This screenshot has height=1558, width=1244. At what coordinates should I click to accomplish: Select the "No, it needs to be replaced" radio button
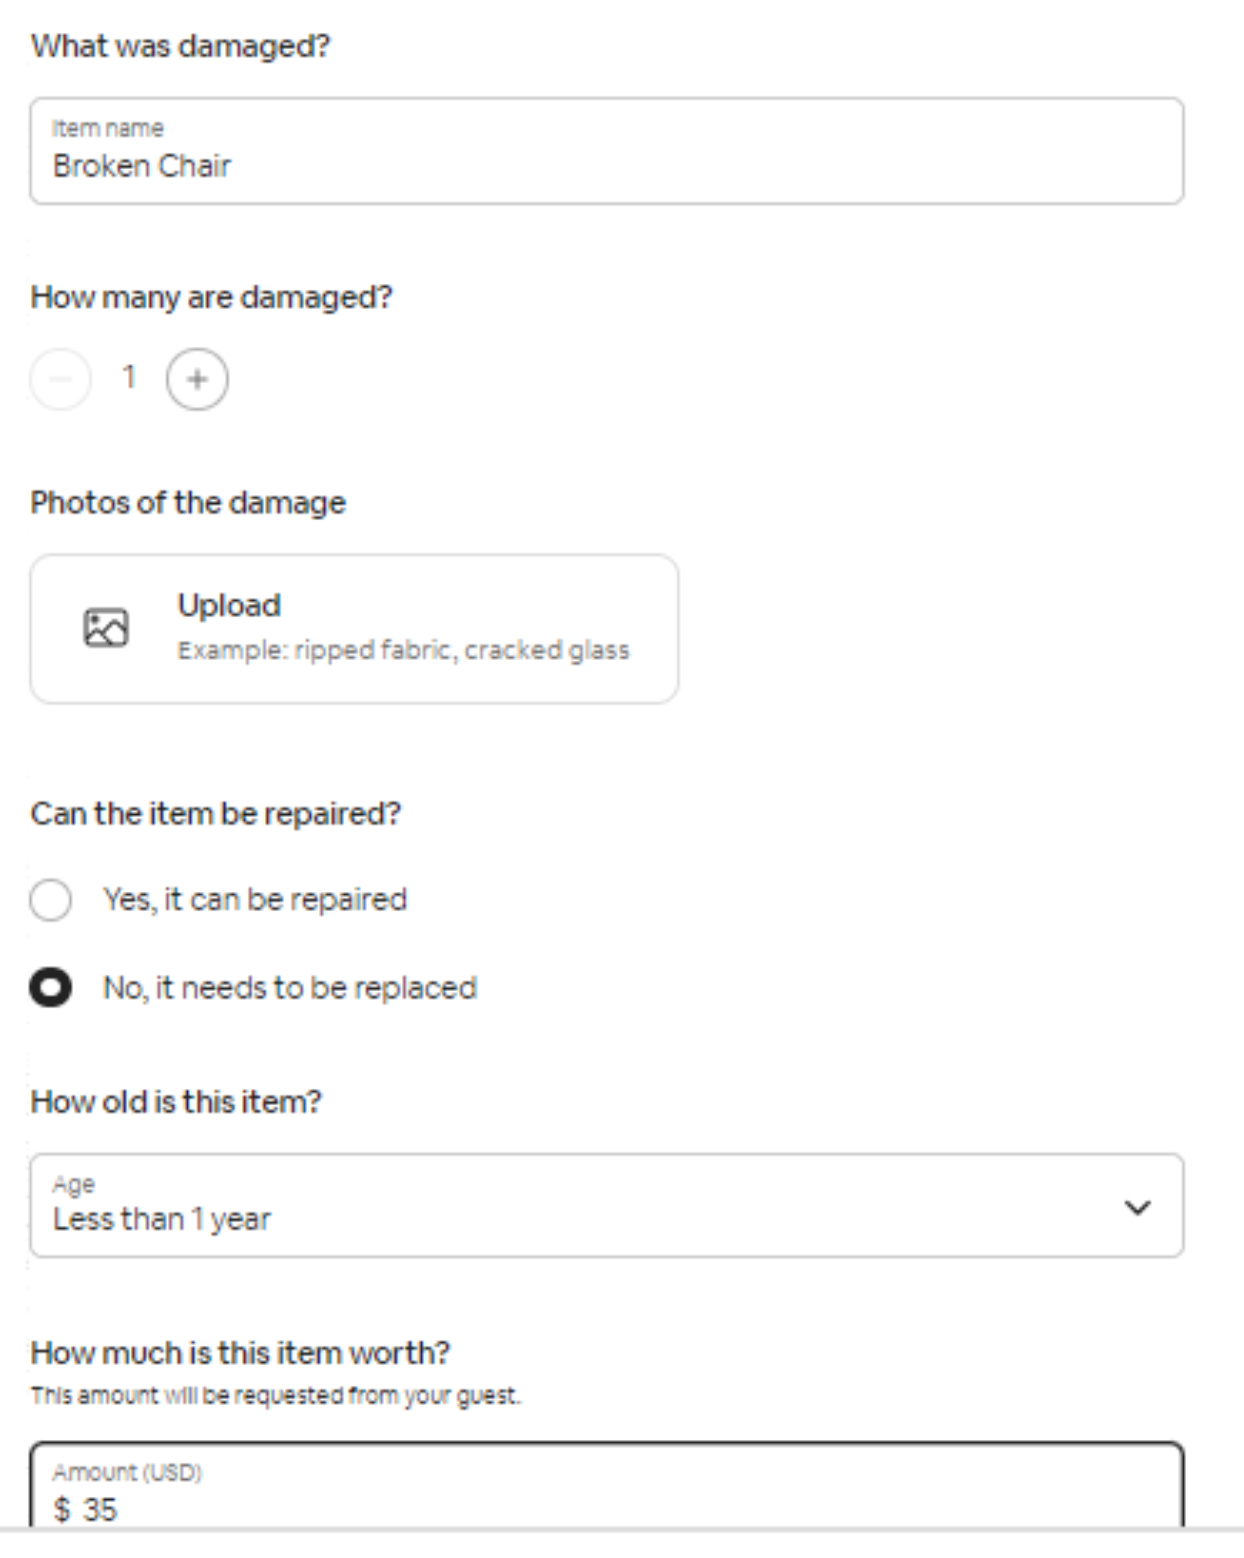coord(51,988)
